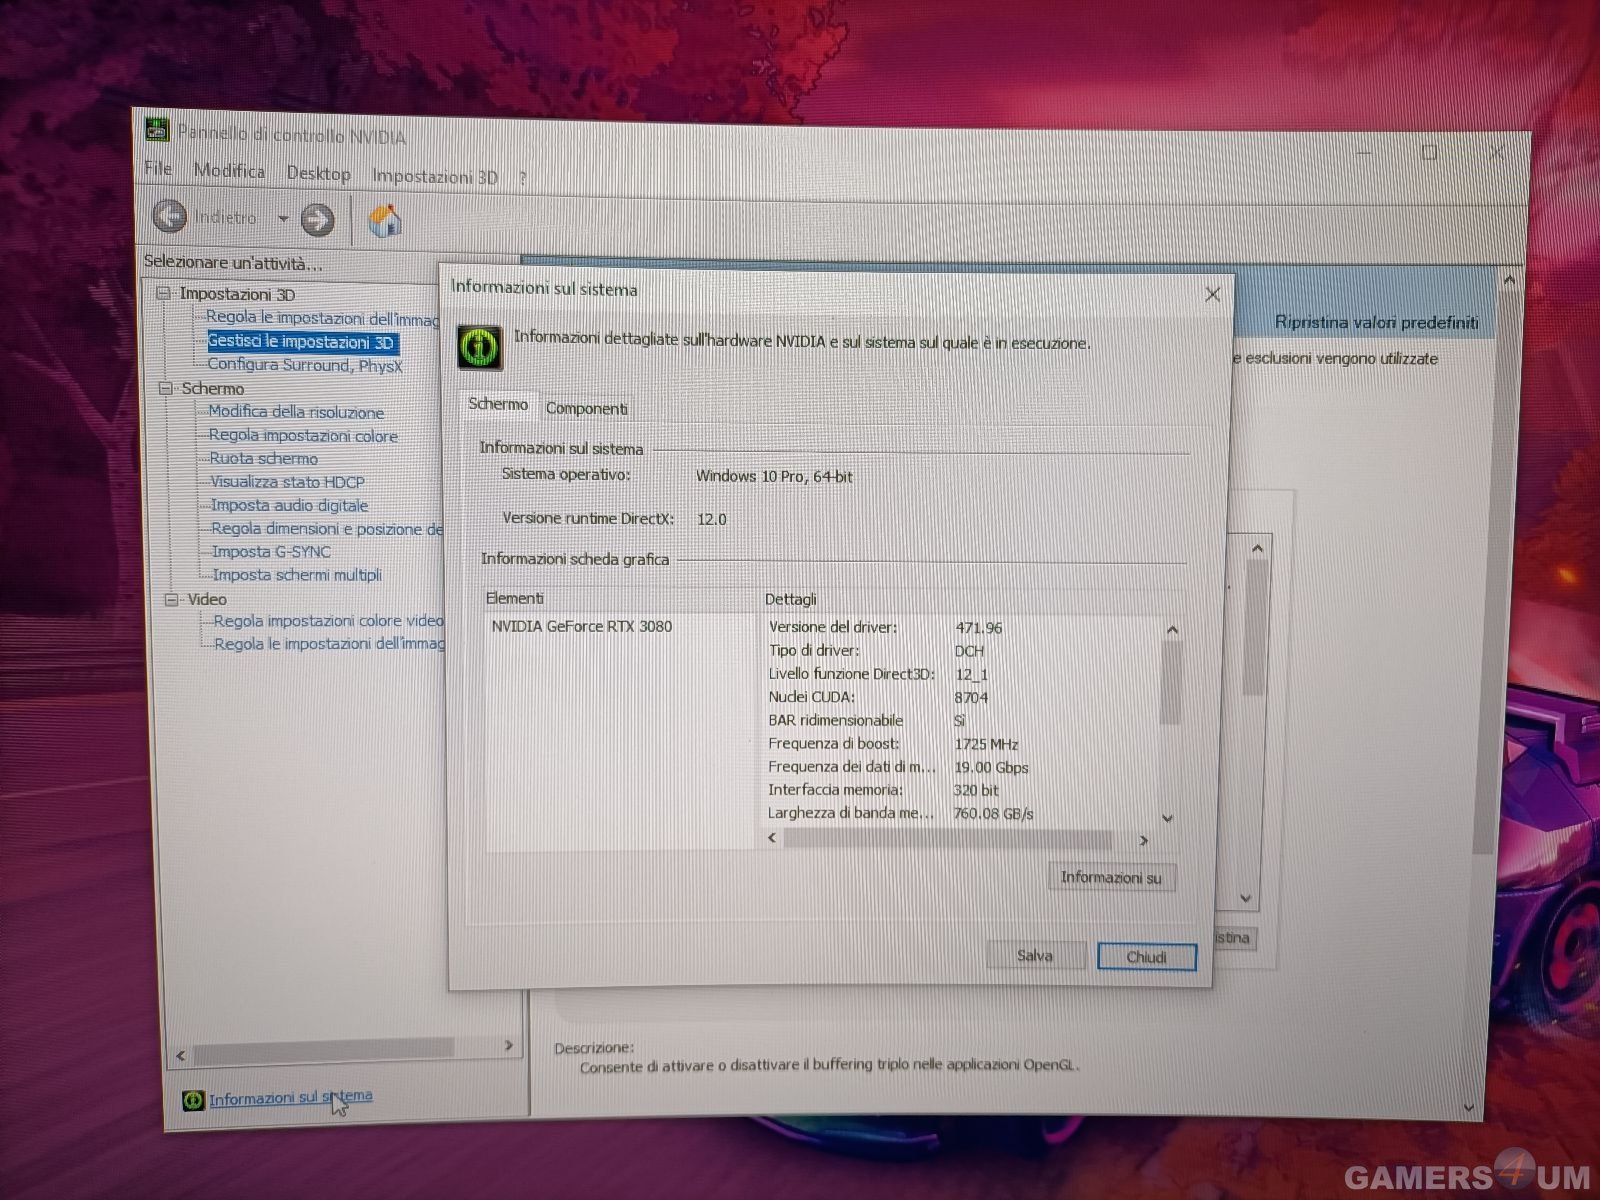Click the Elementi column header
Image resolution: width=1600 pixels, height=1200 pixels.
click(x=515, y=598)
